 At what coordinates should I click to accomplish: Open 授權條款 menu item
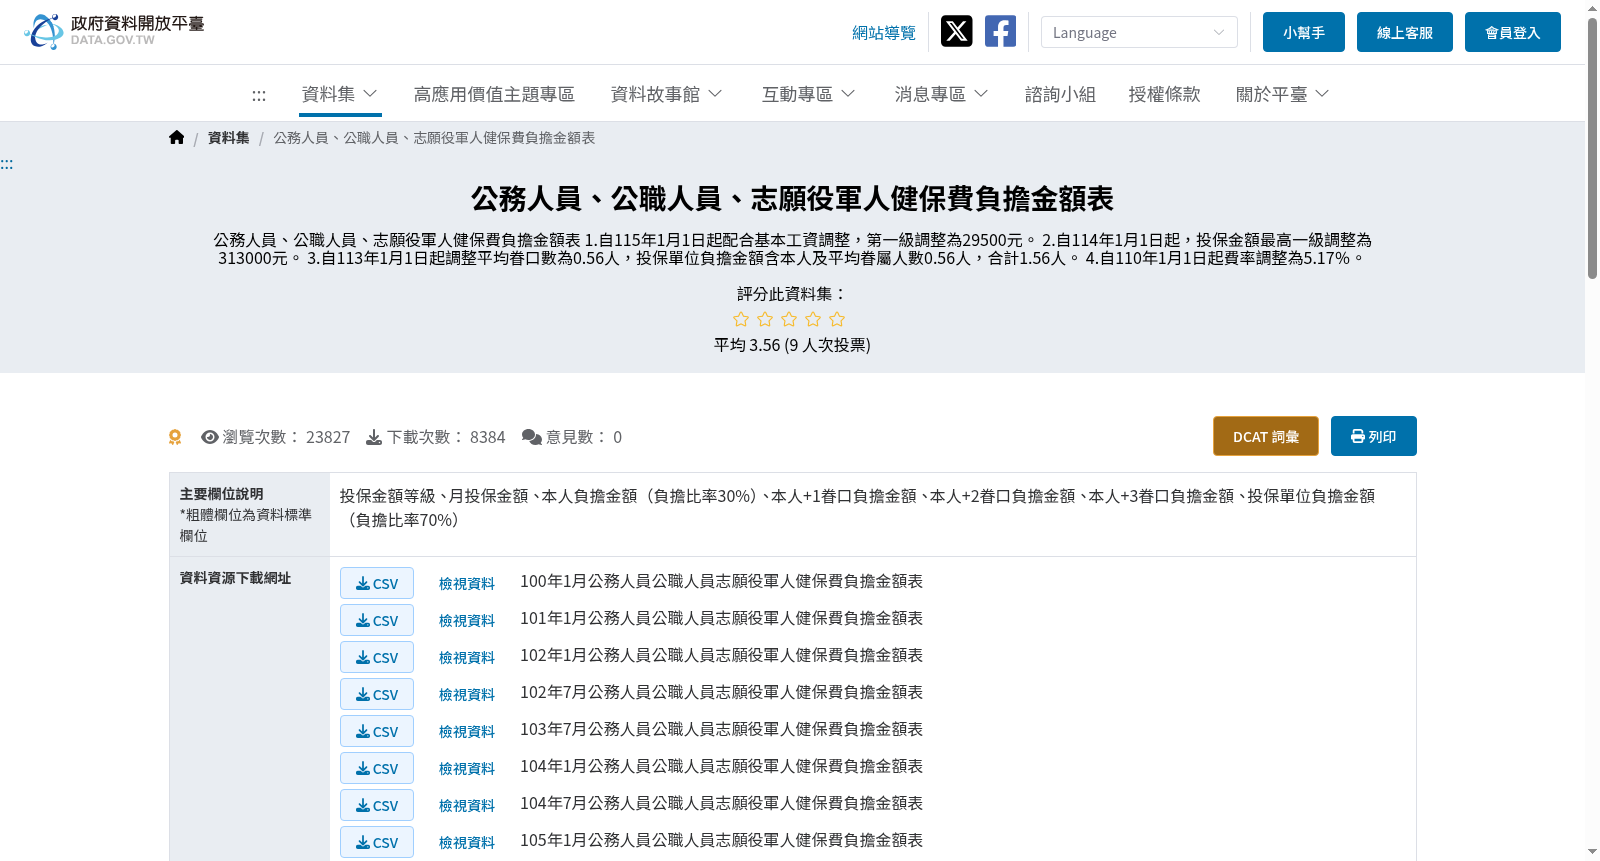coord(1164,94)
